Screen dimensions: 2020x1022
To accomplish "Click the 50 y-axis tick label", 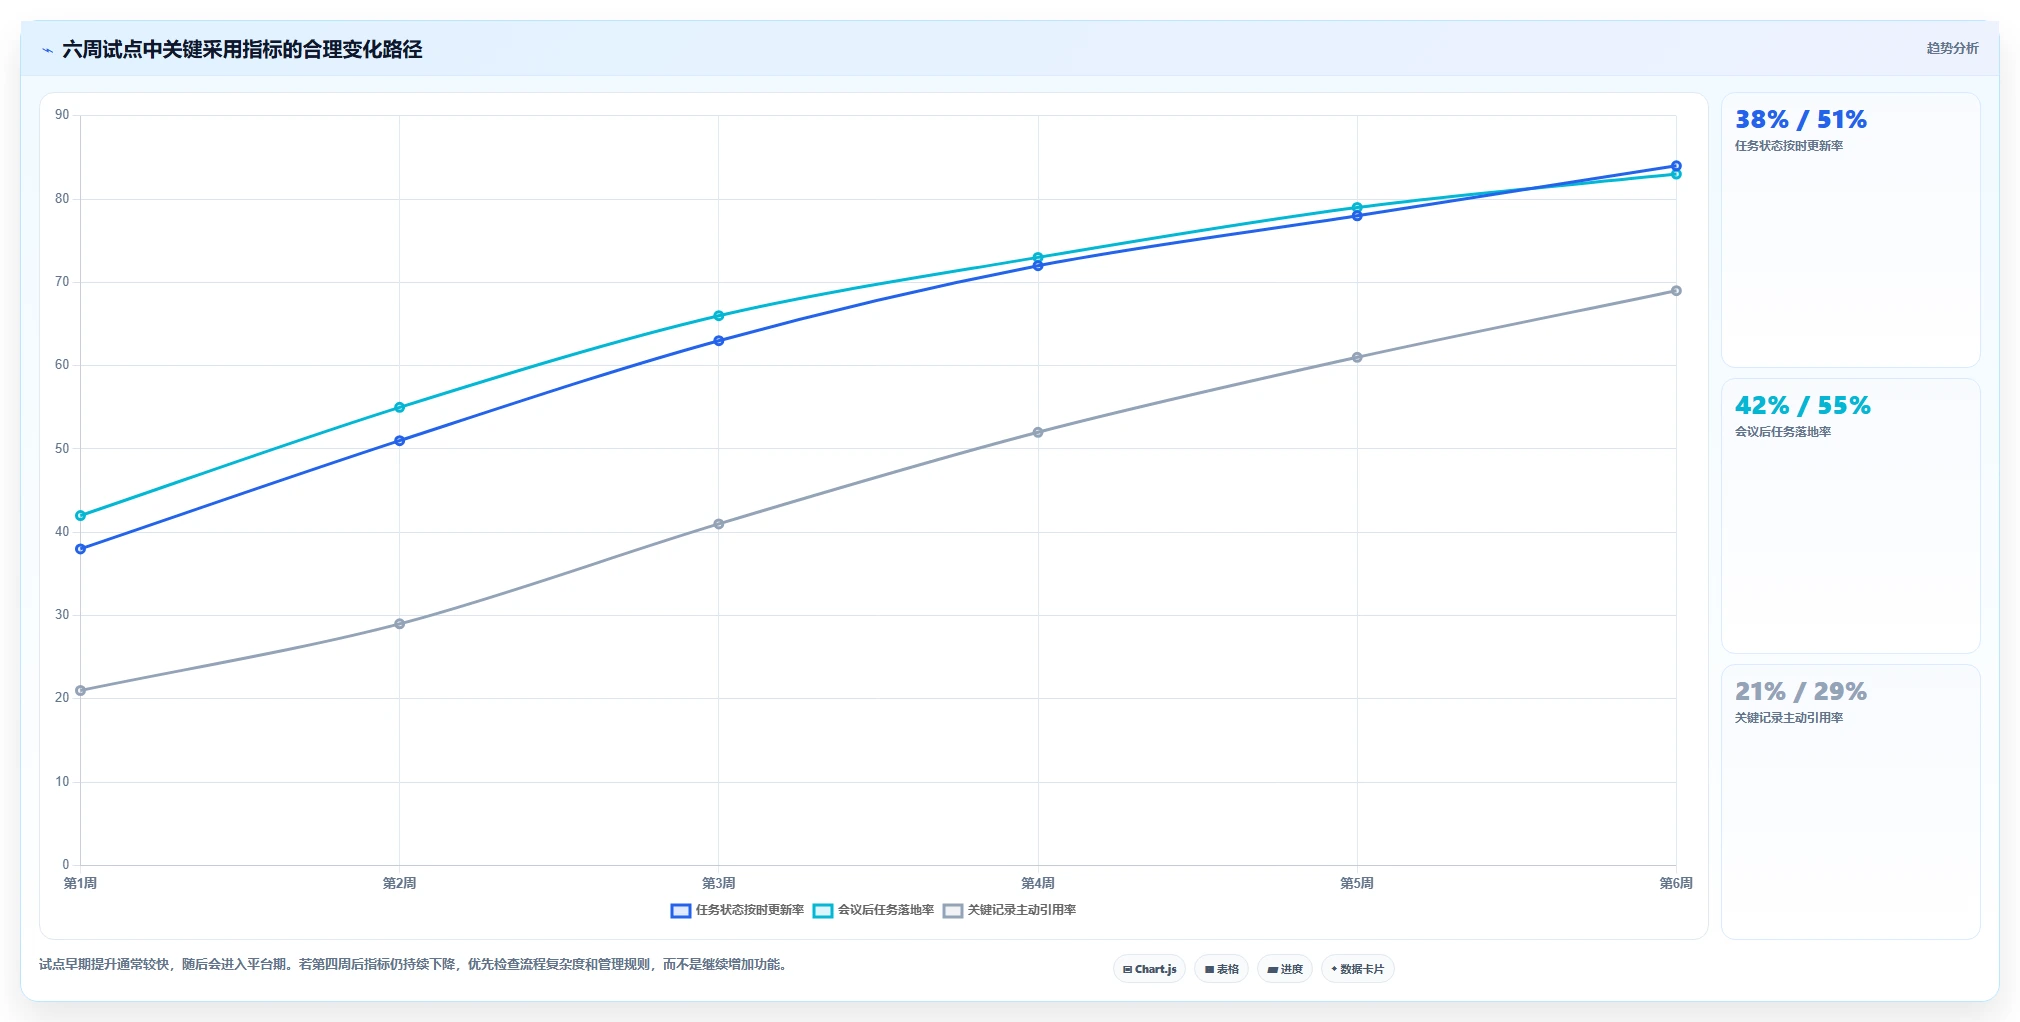I will click(62, 448).
